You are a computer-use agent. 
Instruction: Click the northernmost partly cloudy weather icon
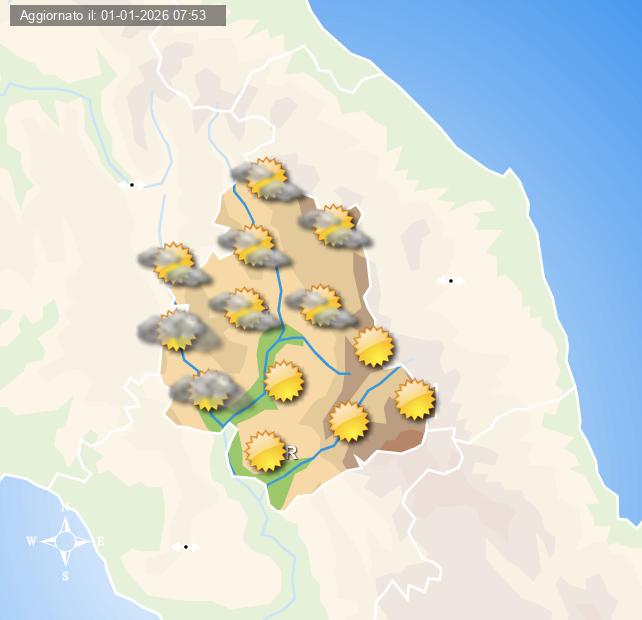(x=267, y=179)
